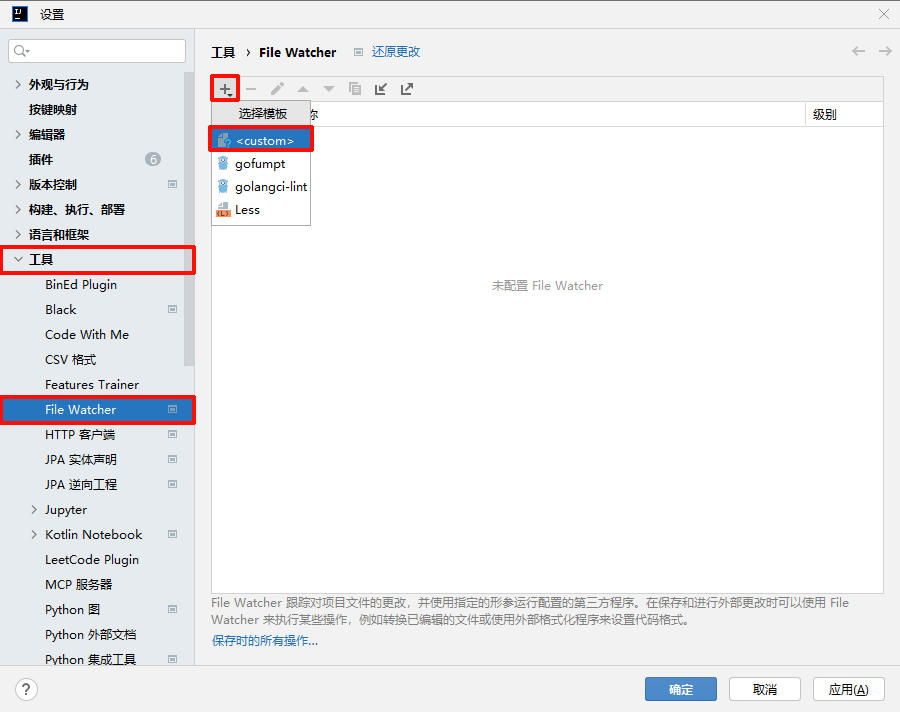The width and height of the screenshot is (900, 712).
Task: Click the move up arrow icon
Action: tap(303, 89)
